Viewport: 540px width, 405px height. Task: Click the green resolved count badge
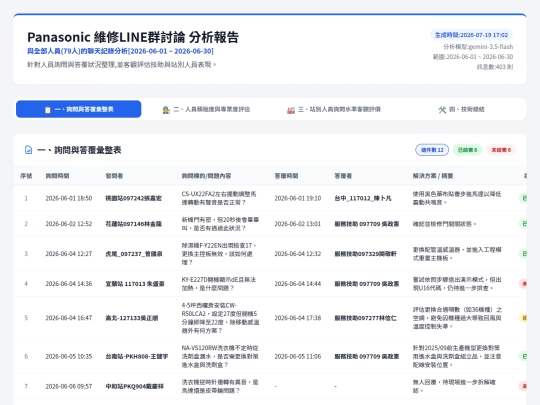click(467, 150)
